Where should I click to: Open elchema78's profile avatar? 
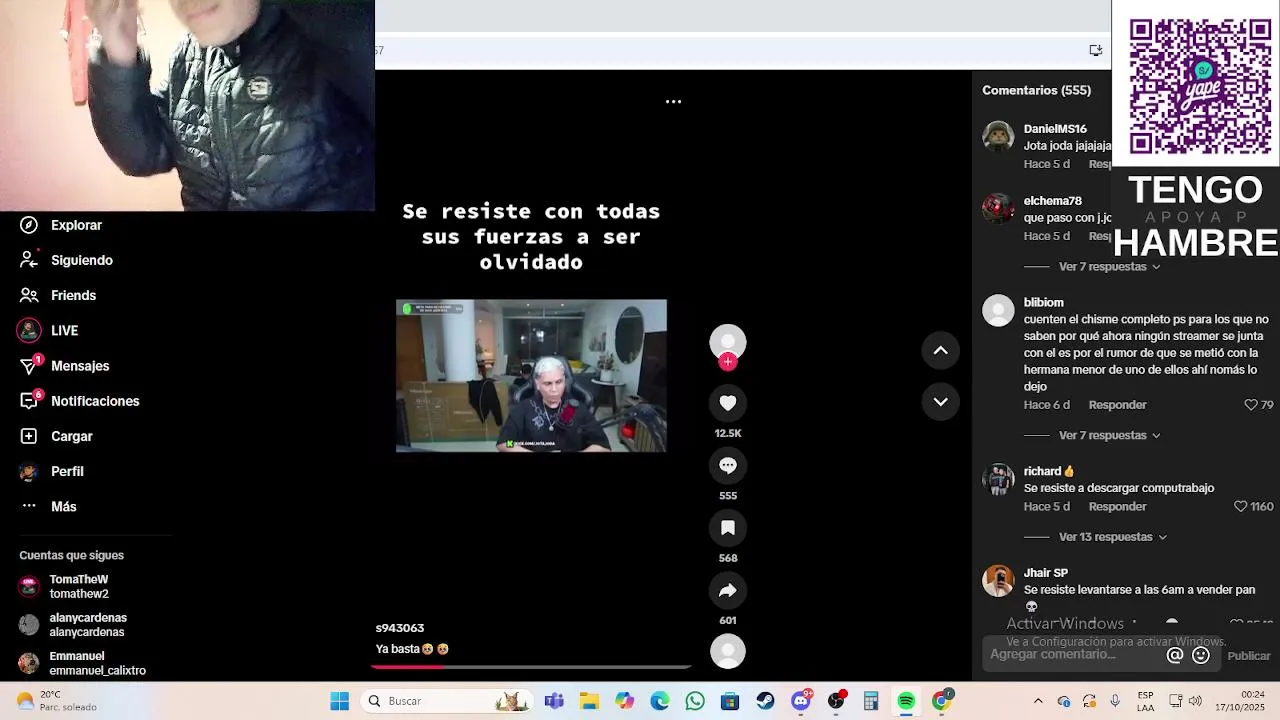pos(998,208)
